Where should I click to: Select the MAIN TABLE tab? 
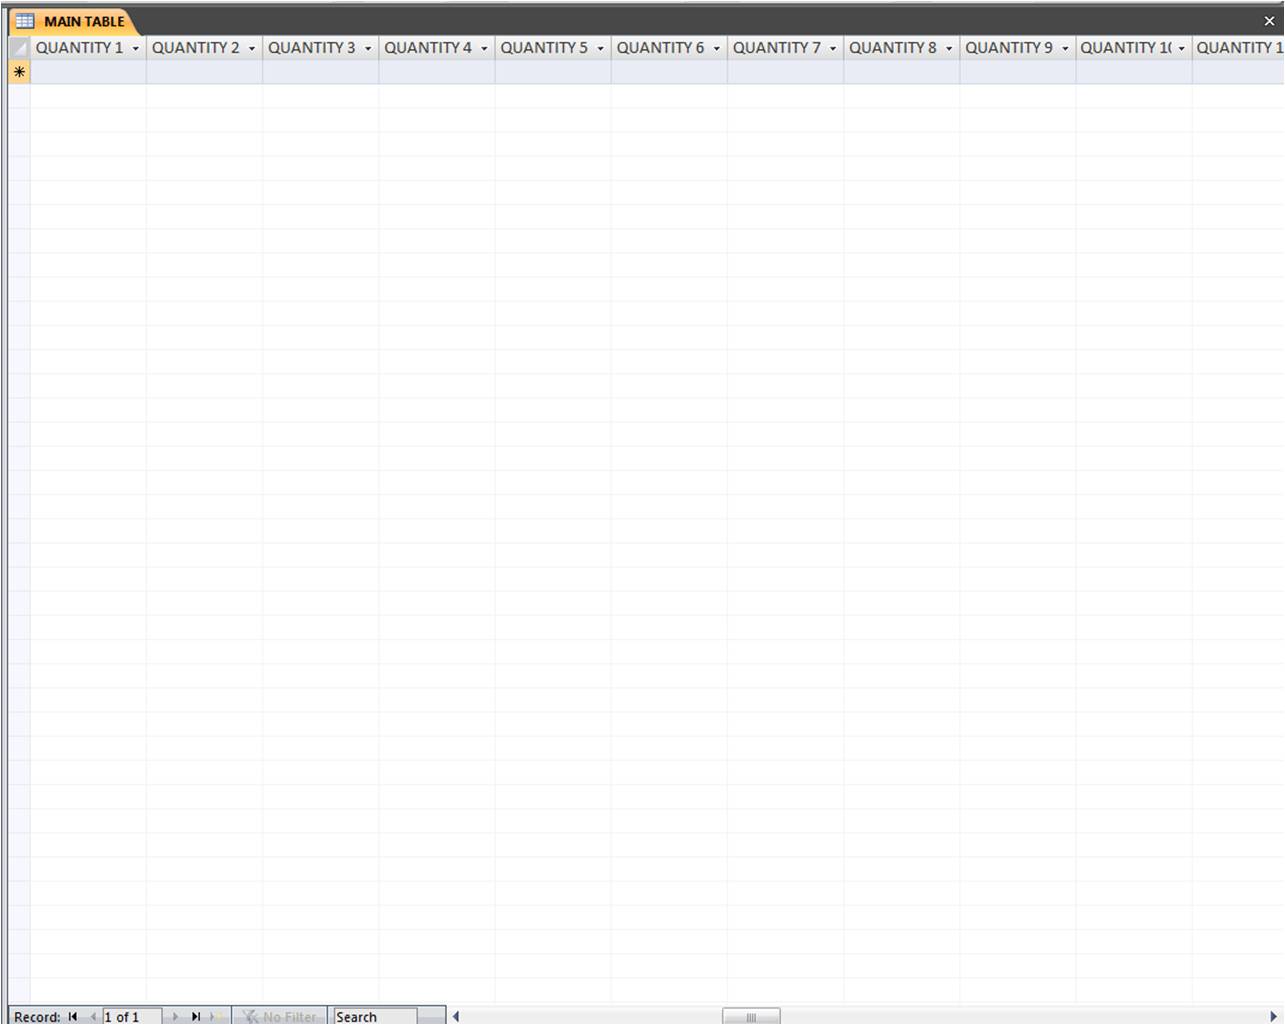coord(72,21)
